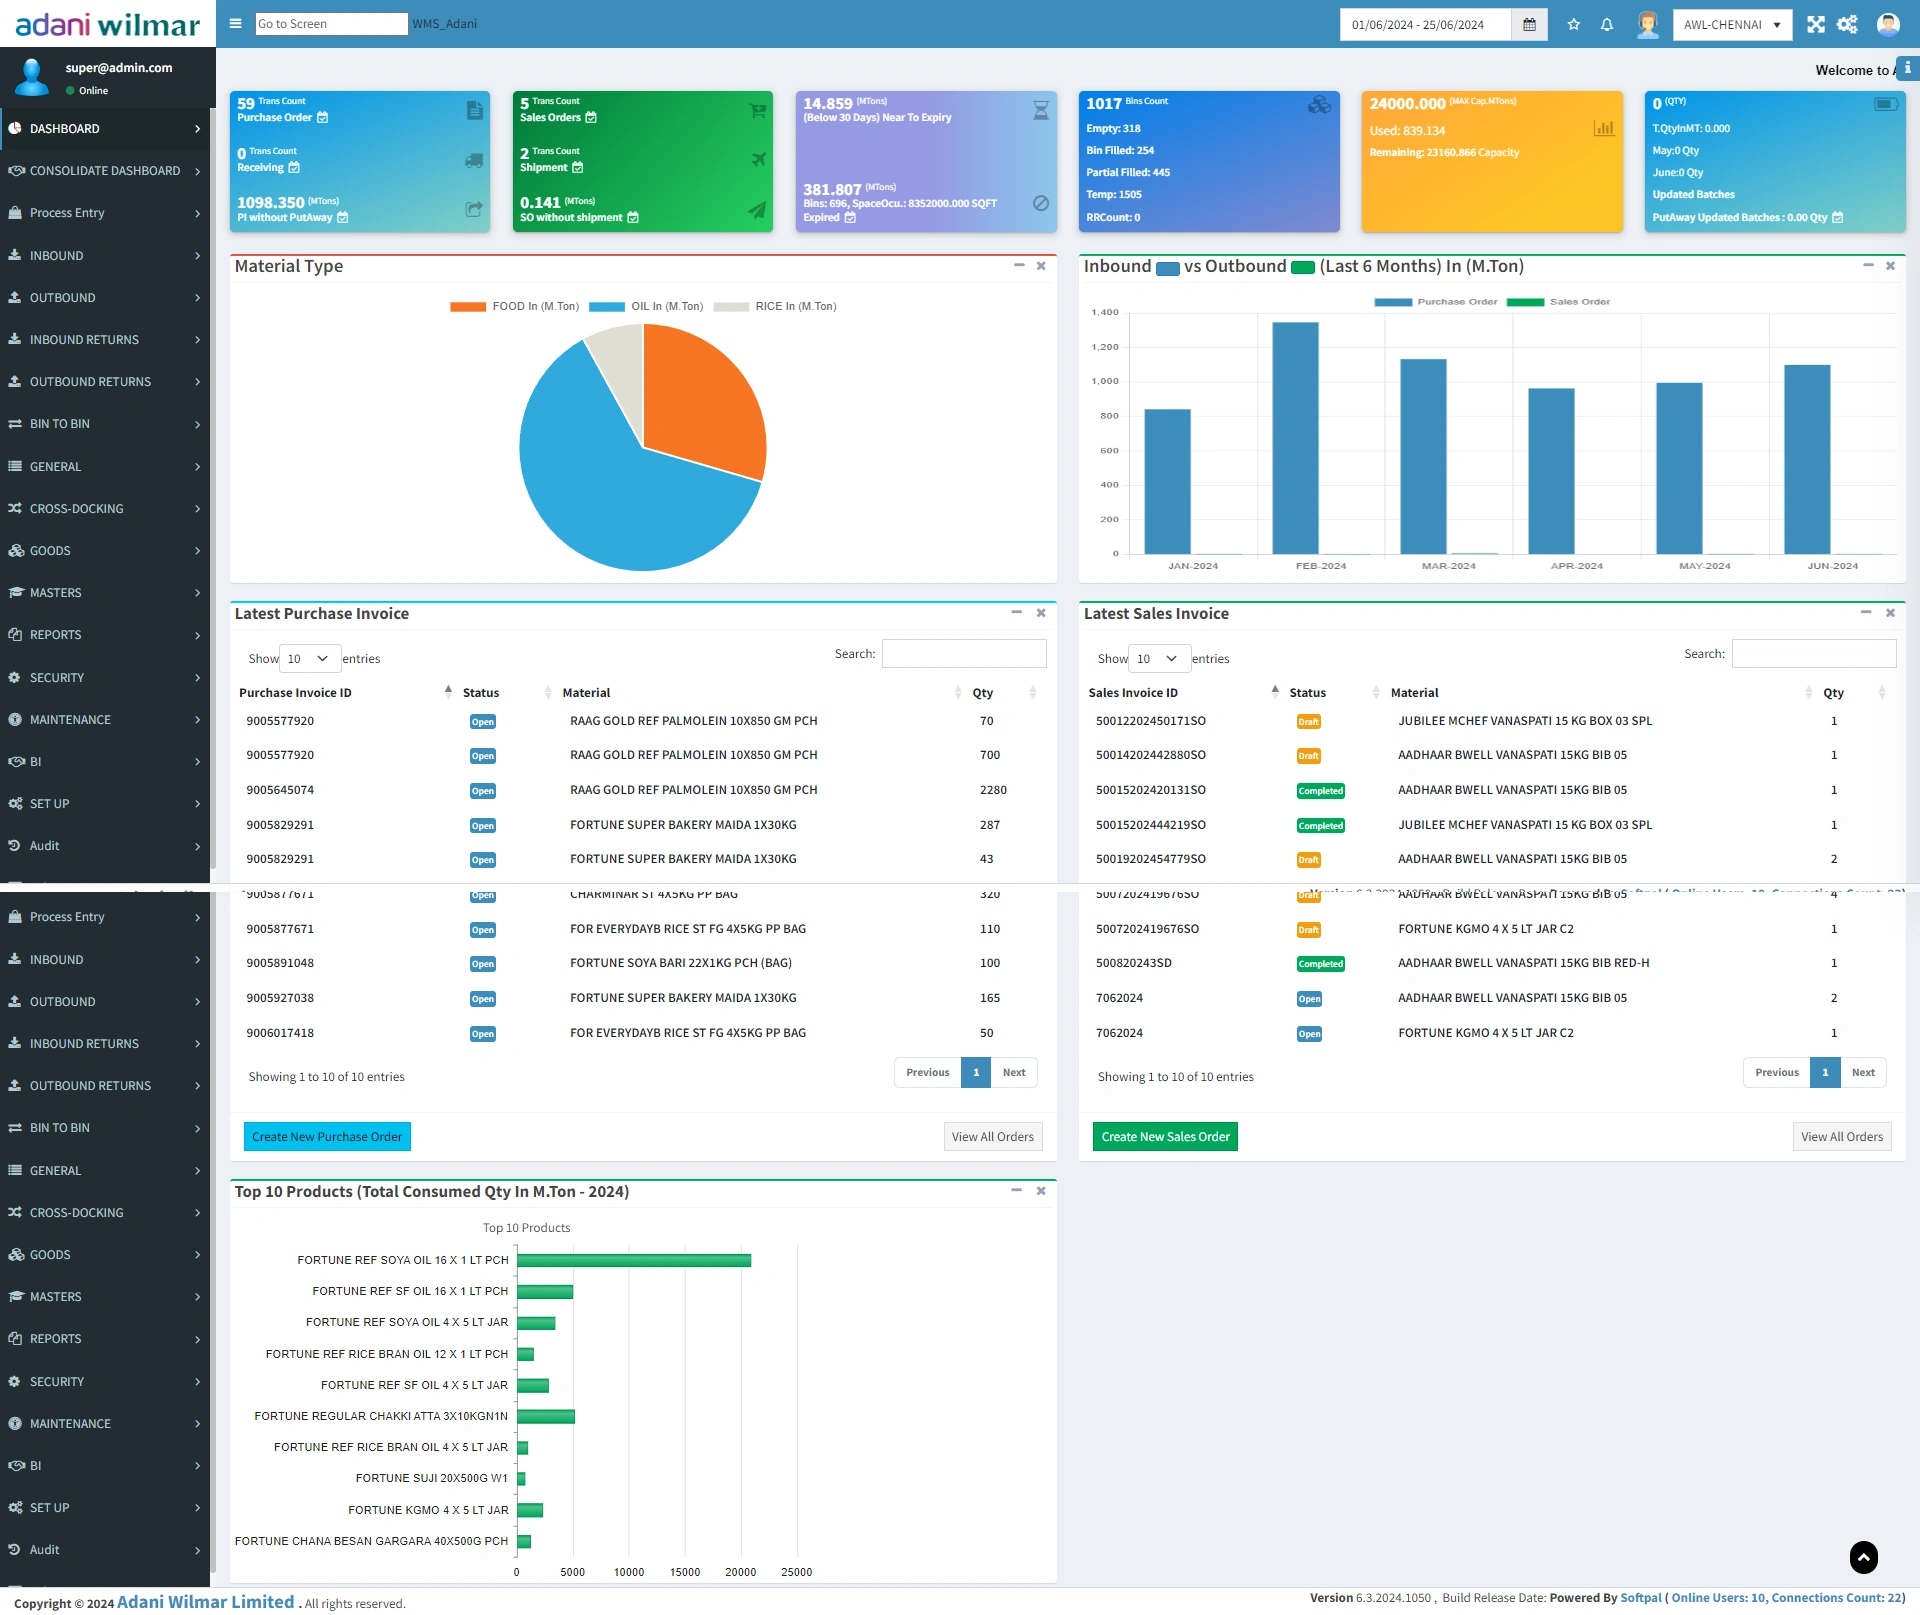Click the dashboard notification bell icon
The image size is (1920, 1615).
click(x=1603, y=24)
